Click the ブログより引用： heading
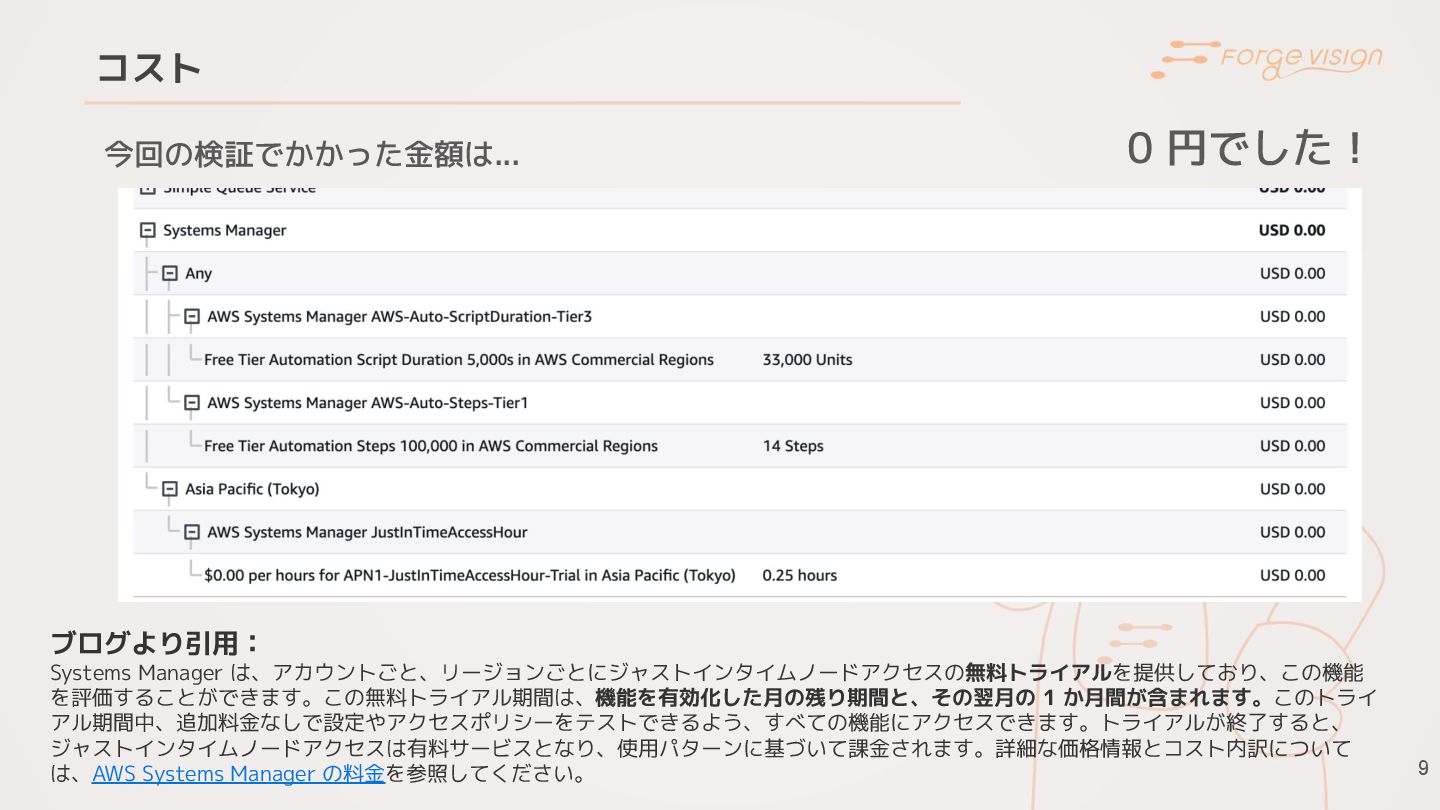The height and width of the screenshot is (810, 1440). tap(155, 642)
